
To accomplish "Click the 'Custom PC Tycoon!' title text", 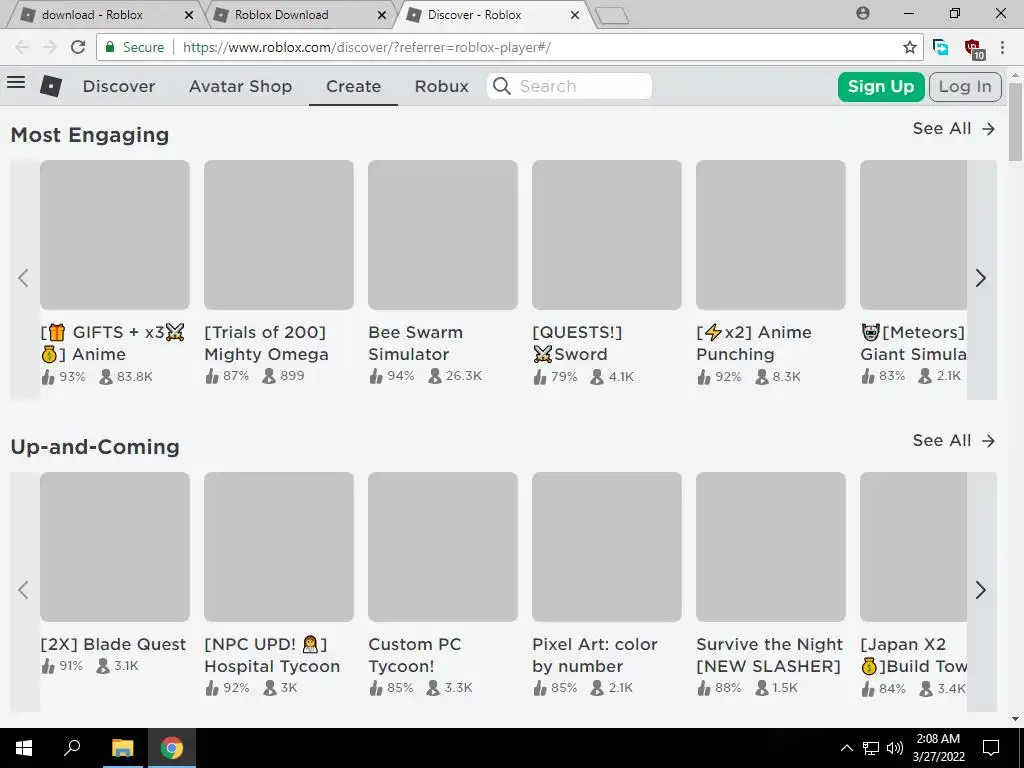I will coord(415,656).
